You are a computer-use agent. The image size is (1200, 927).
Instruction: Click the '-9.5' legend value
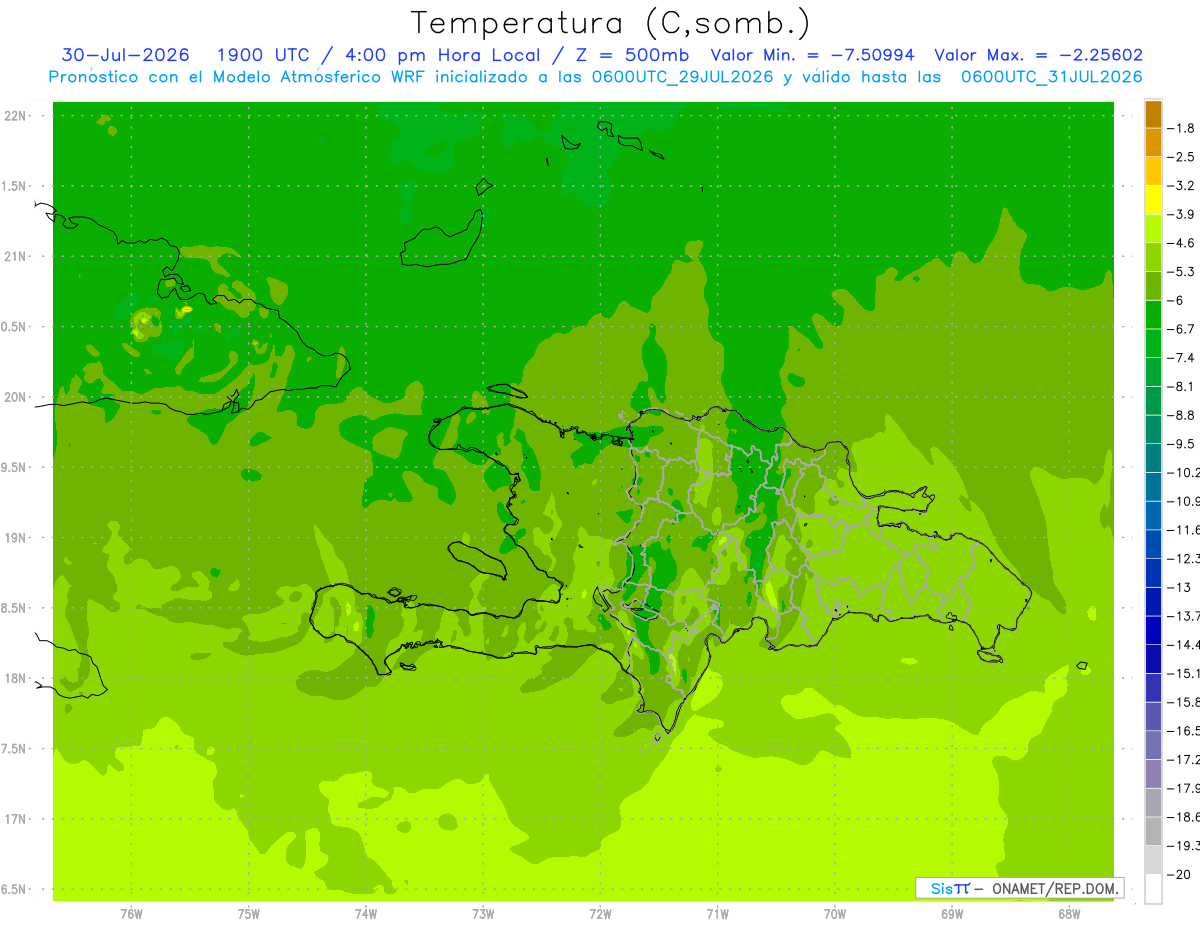1181,444
